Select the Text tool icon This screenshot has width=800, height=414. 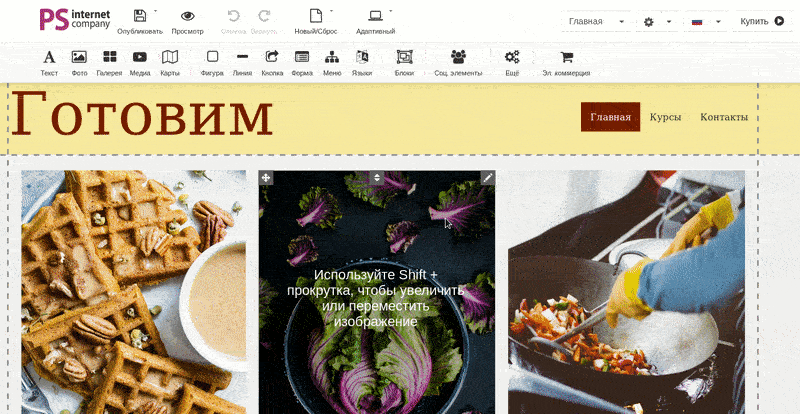(x=49, y=58)
